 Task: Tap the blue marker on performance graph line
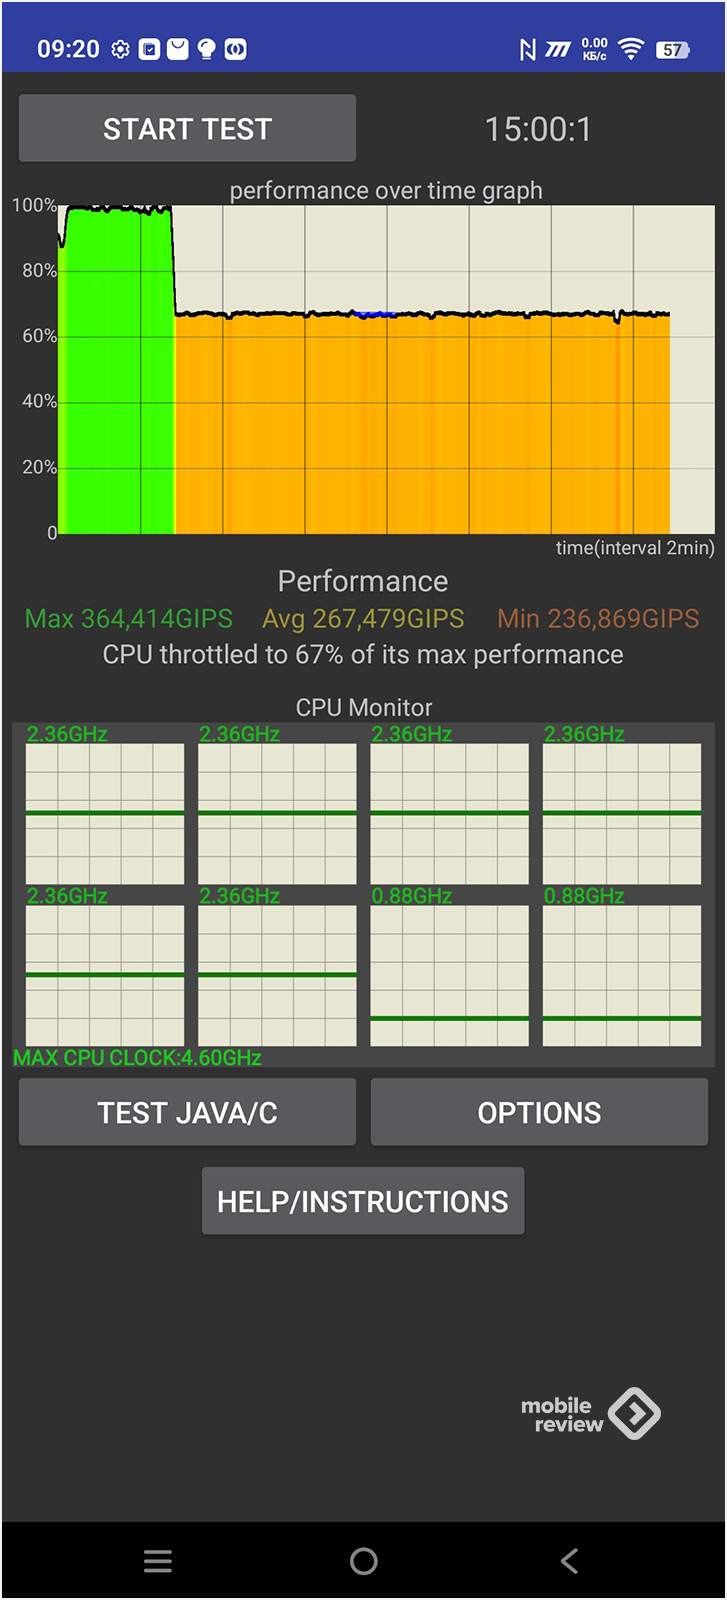coord(375,314)
